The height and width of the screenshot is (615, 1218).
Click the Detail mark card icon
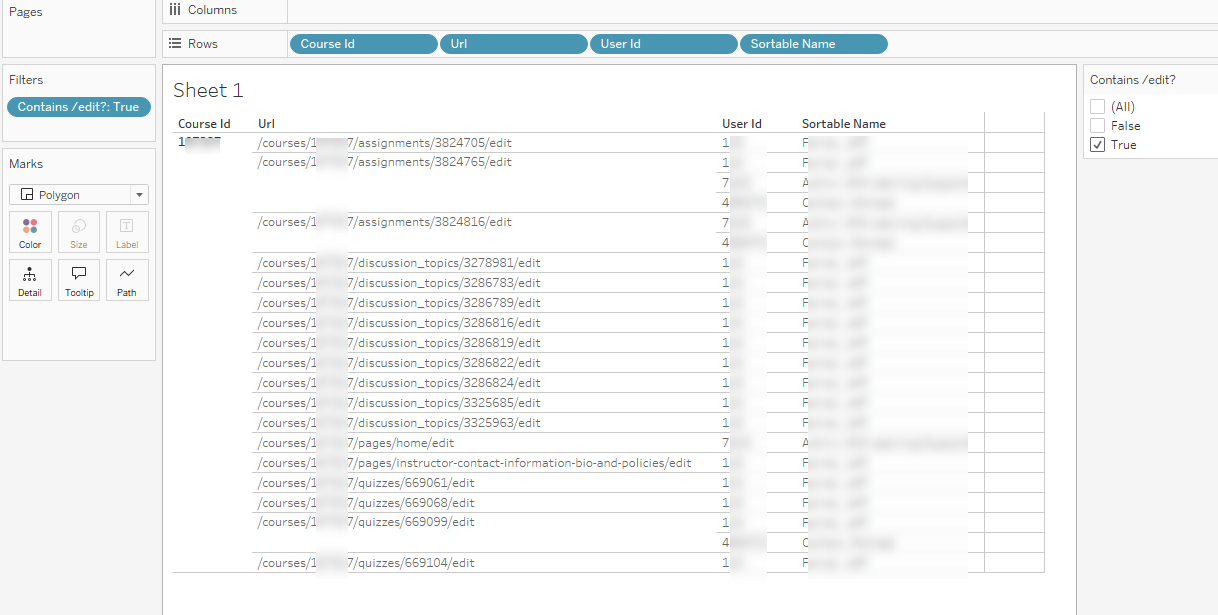click(x=30, y=280)
